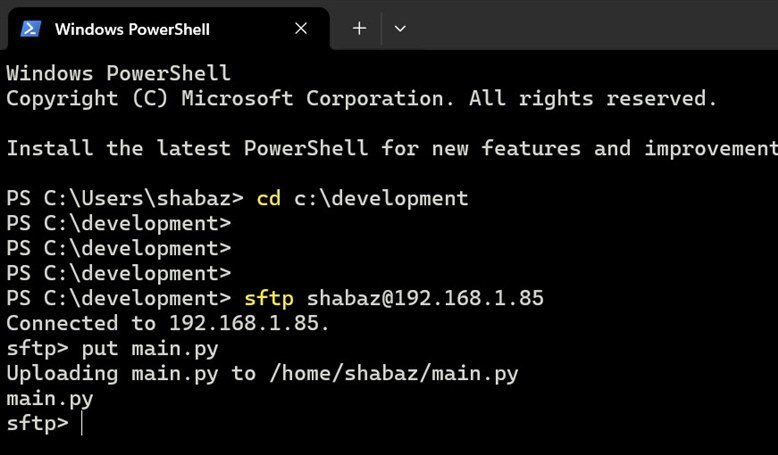Image resolution: width=778 pixels, height=455 pixels.
Task: Click the "Uploading main.py to" text
Action: (131, 373)
